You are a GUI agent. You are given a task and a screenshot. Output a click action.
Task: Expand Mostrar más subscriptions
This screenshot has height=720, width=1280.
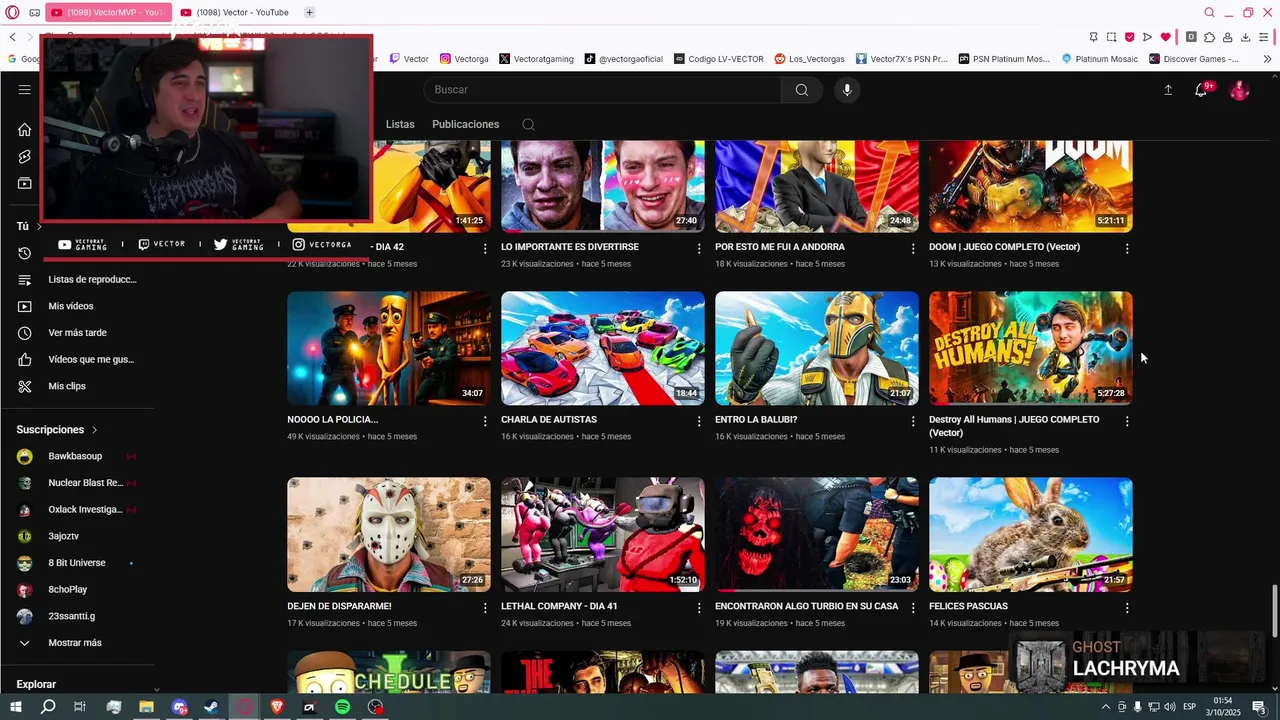click(76, 643)
